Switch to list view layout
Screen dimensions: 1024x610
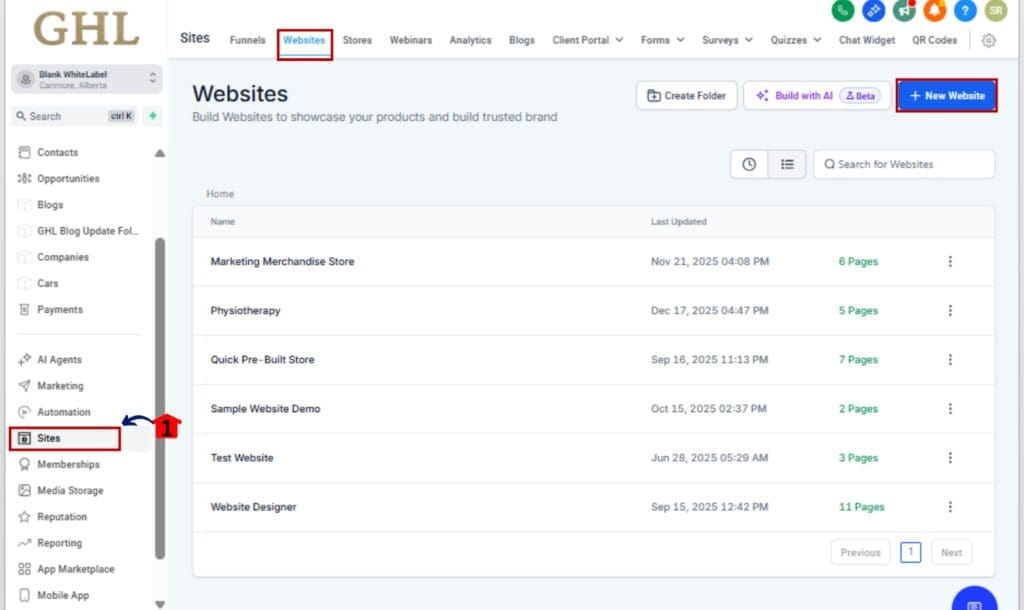click(787, 164)
